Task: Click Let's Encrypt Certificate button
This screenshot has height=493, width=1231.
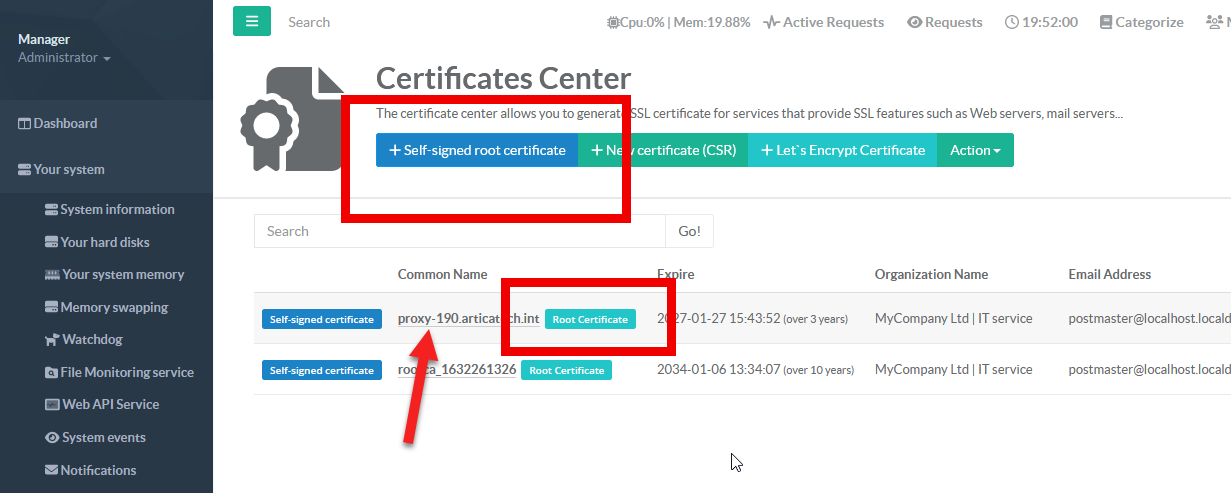Action: [842, 150]
